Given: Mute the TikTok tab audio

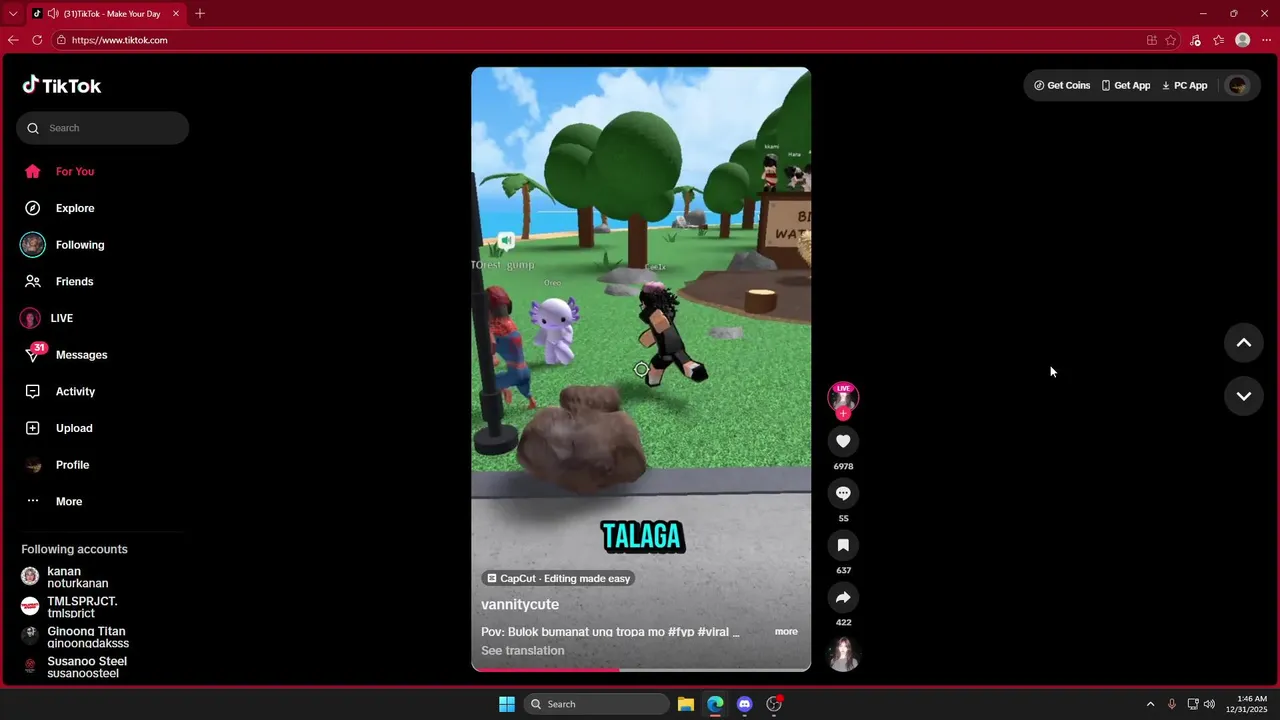Looking at the screenshot, I should (x=53, y=14).
